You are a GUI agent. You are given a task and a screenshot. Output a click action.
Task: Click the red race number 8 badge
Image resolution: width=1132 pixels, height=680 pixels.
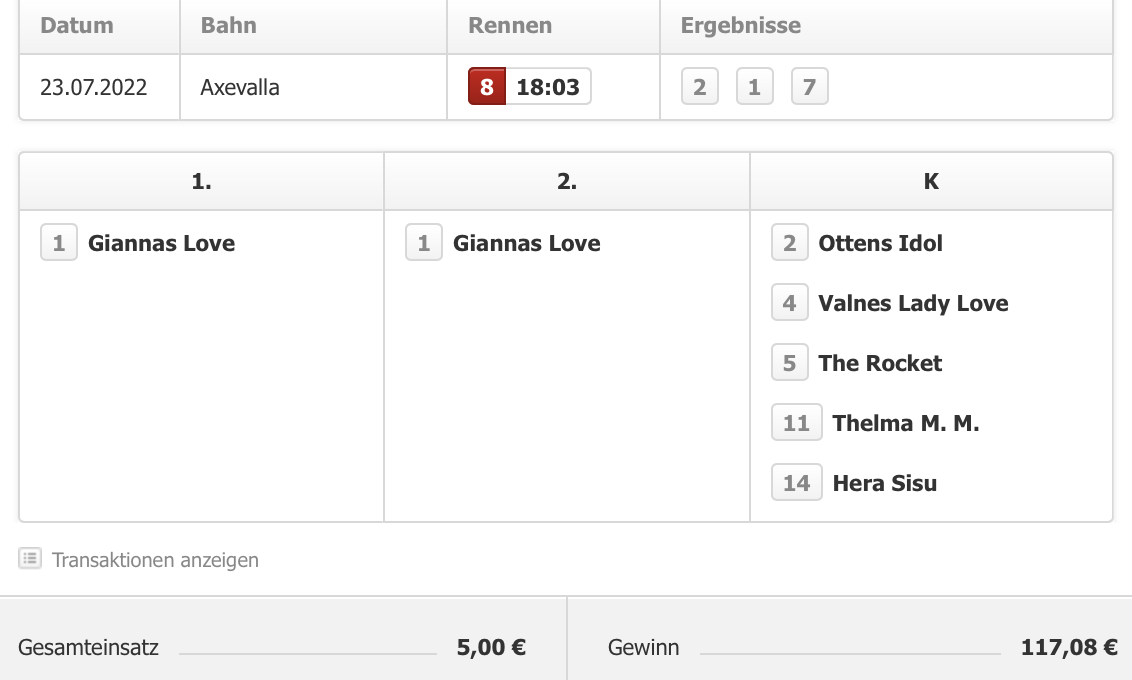pyautogui.click(x=487, y=87)
